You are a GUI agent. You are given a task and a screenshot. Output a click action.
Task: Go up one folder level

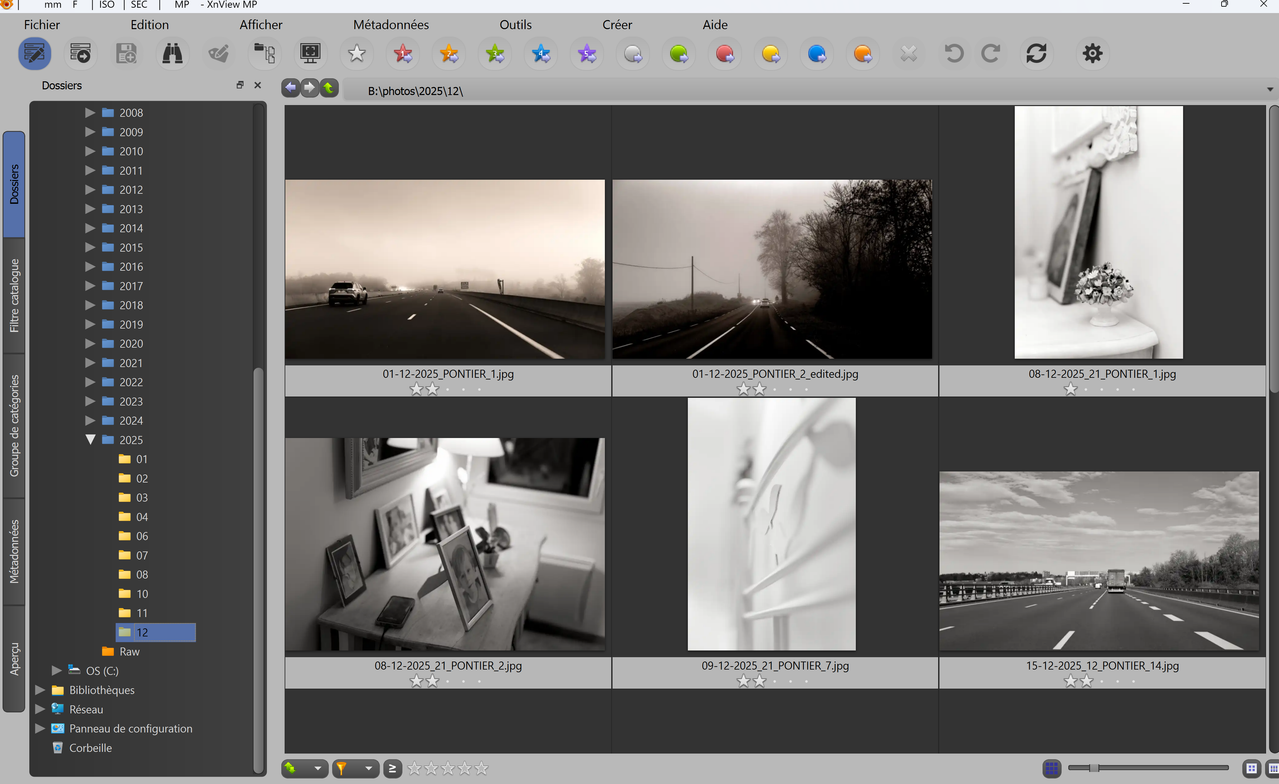pos(329,88)
